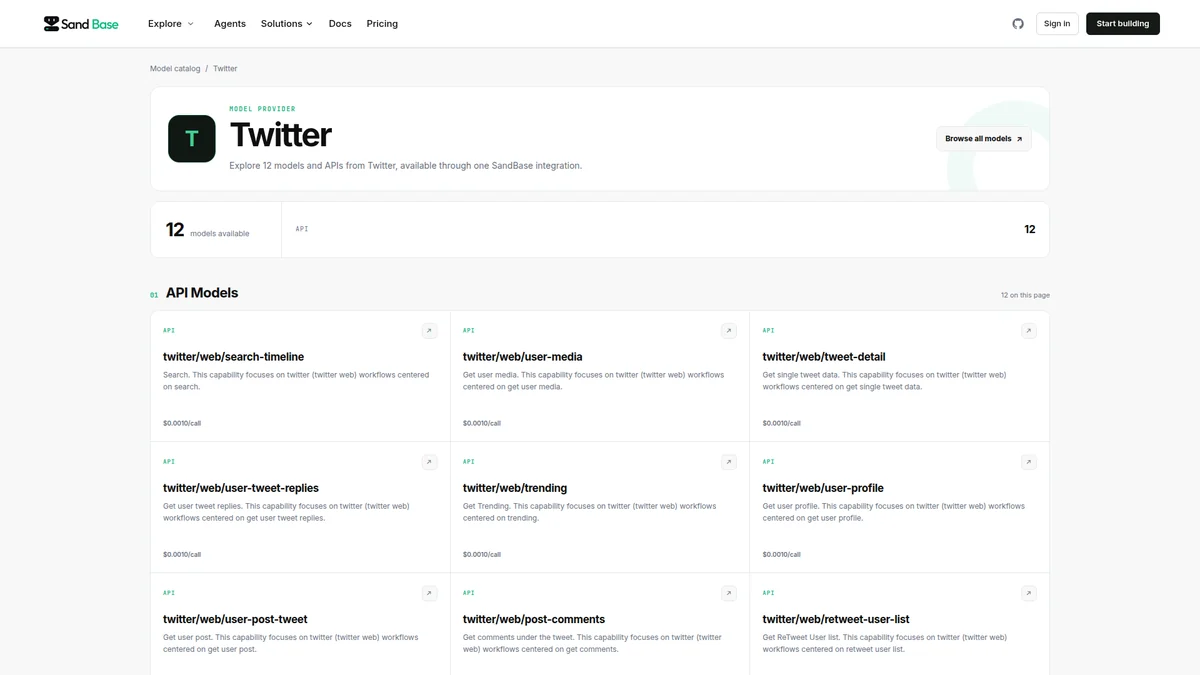Click the $0.0010/call price on user-media
The image size is (1200, 675).
click(x=482, y=423)
